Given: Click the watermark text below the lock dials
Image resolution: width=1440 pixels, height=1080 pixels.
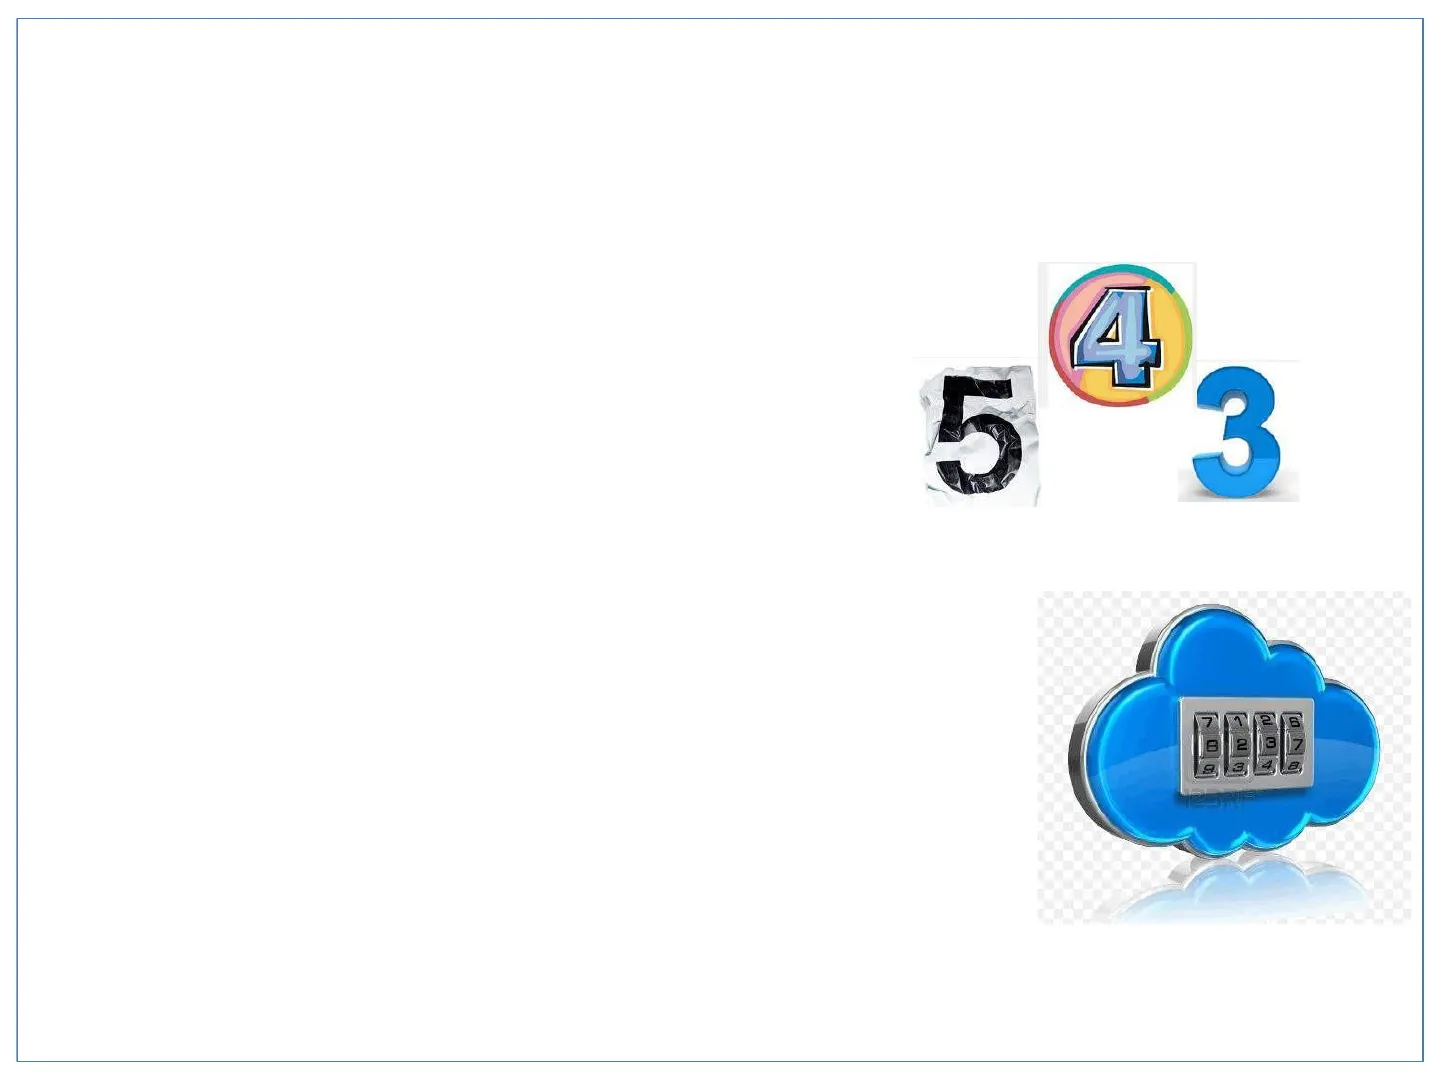Looking at the screenshot, I should pos(1220,797).
